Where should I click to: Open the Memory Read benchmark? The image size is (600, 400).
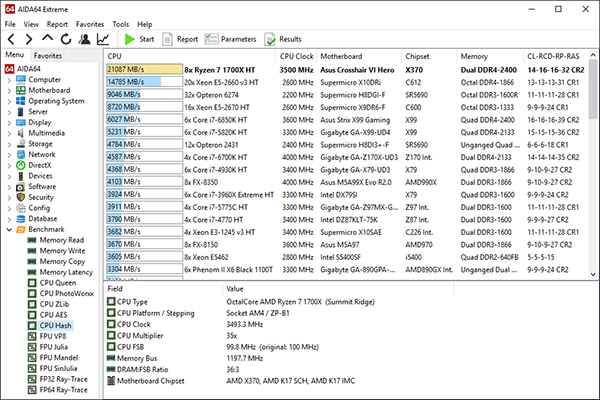pos(61,240)
